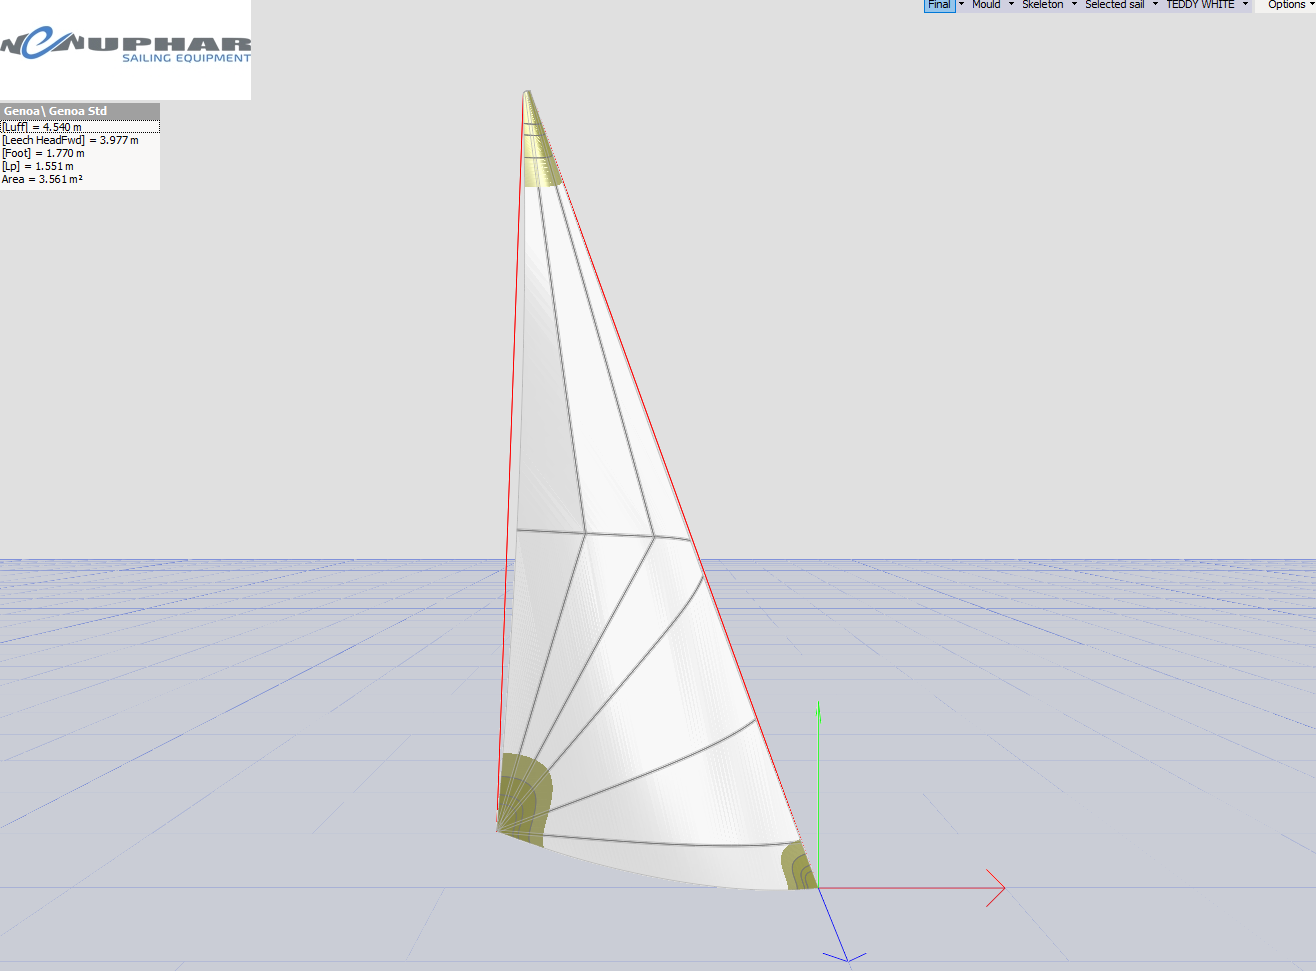Select the tack corner reinforcement patch
This screenshot has width=1316, height=971.
[x=523, y=797]
